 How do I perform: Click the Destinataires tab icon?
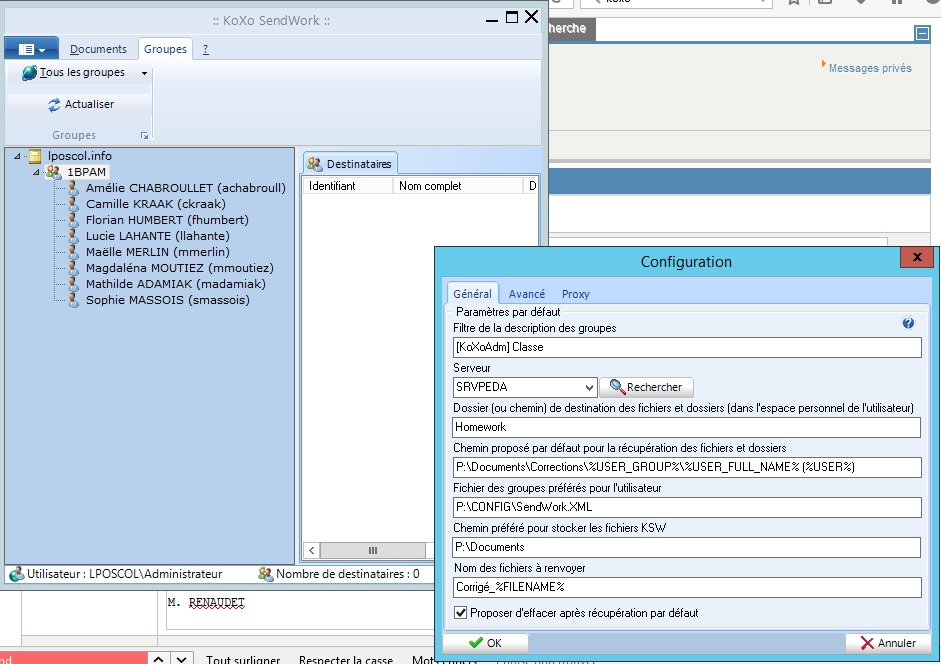tap(314, 164)
